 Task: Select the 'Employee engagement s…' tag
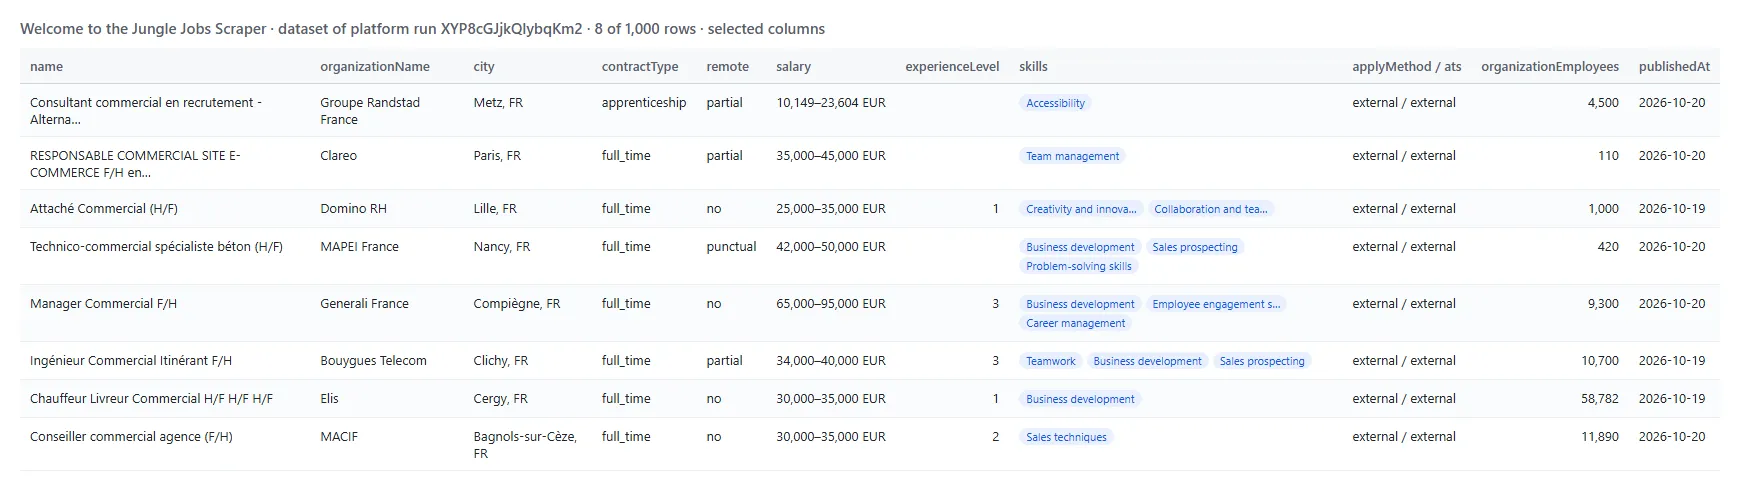(1215, 304)
